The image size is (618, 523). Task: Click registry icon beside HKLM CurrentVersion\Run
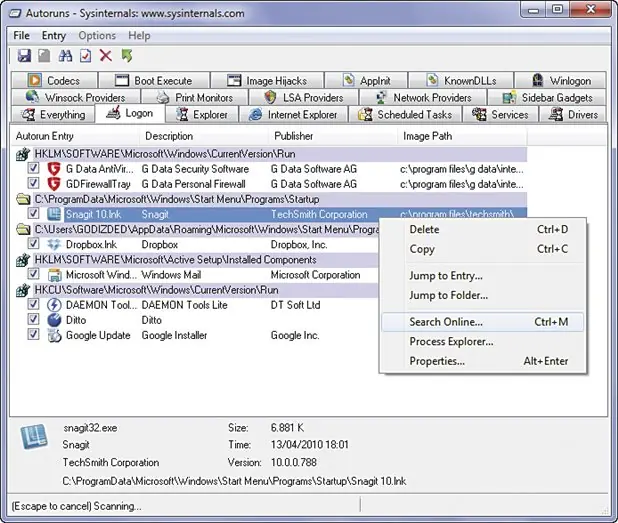pyautogui.click(x=23, y=154)
